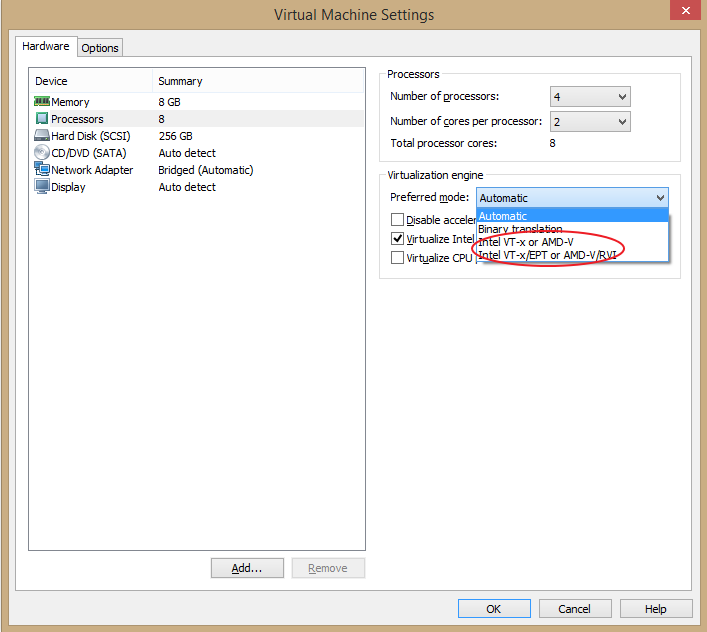Switch to the Hardware tab

pyautogui.click(x=46, y=46)
